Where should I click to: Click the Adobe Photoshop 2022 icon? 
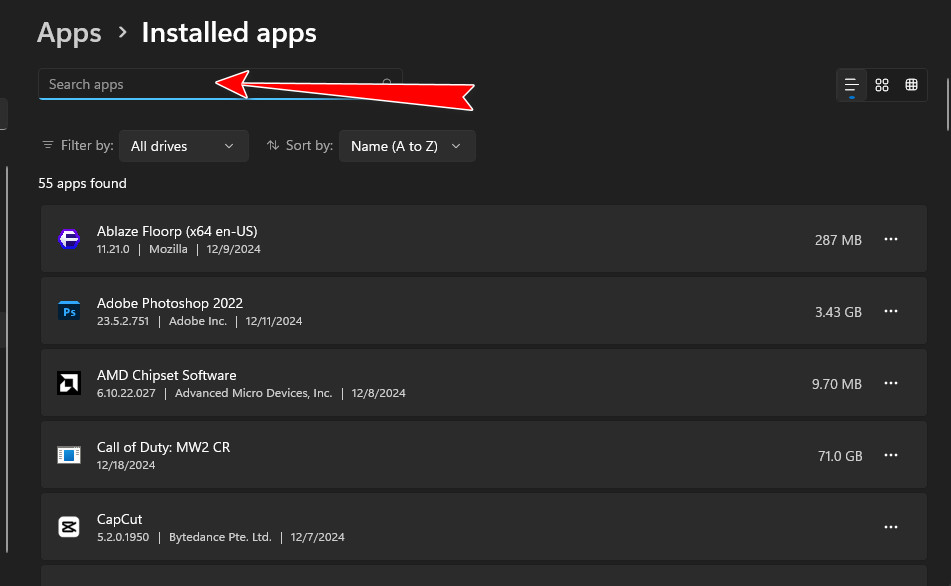pos(69,311)
